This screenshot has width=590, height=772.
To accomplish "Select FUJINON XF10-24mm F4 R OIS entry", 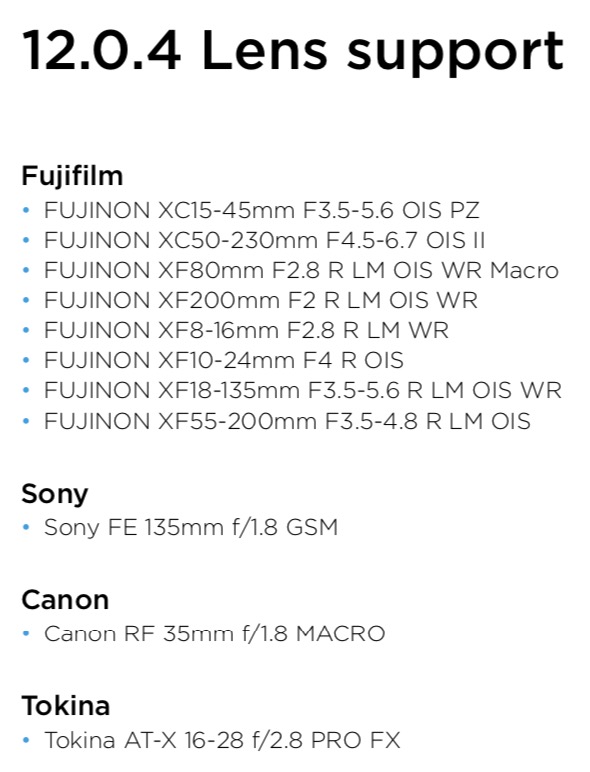I will (x=224, y=360).
